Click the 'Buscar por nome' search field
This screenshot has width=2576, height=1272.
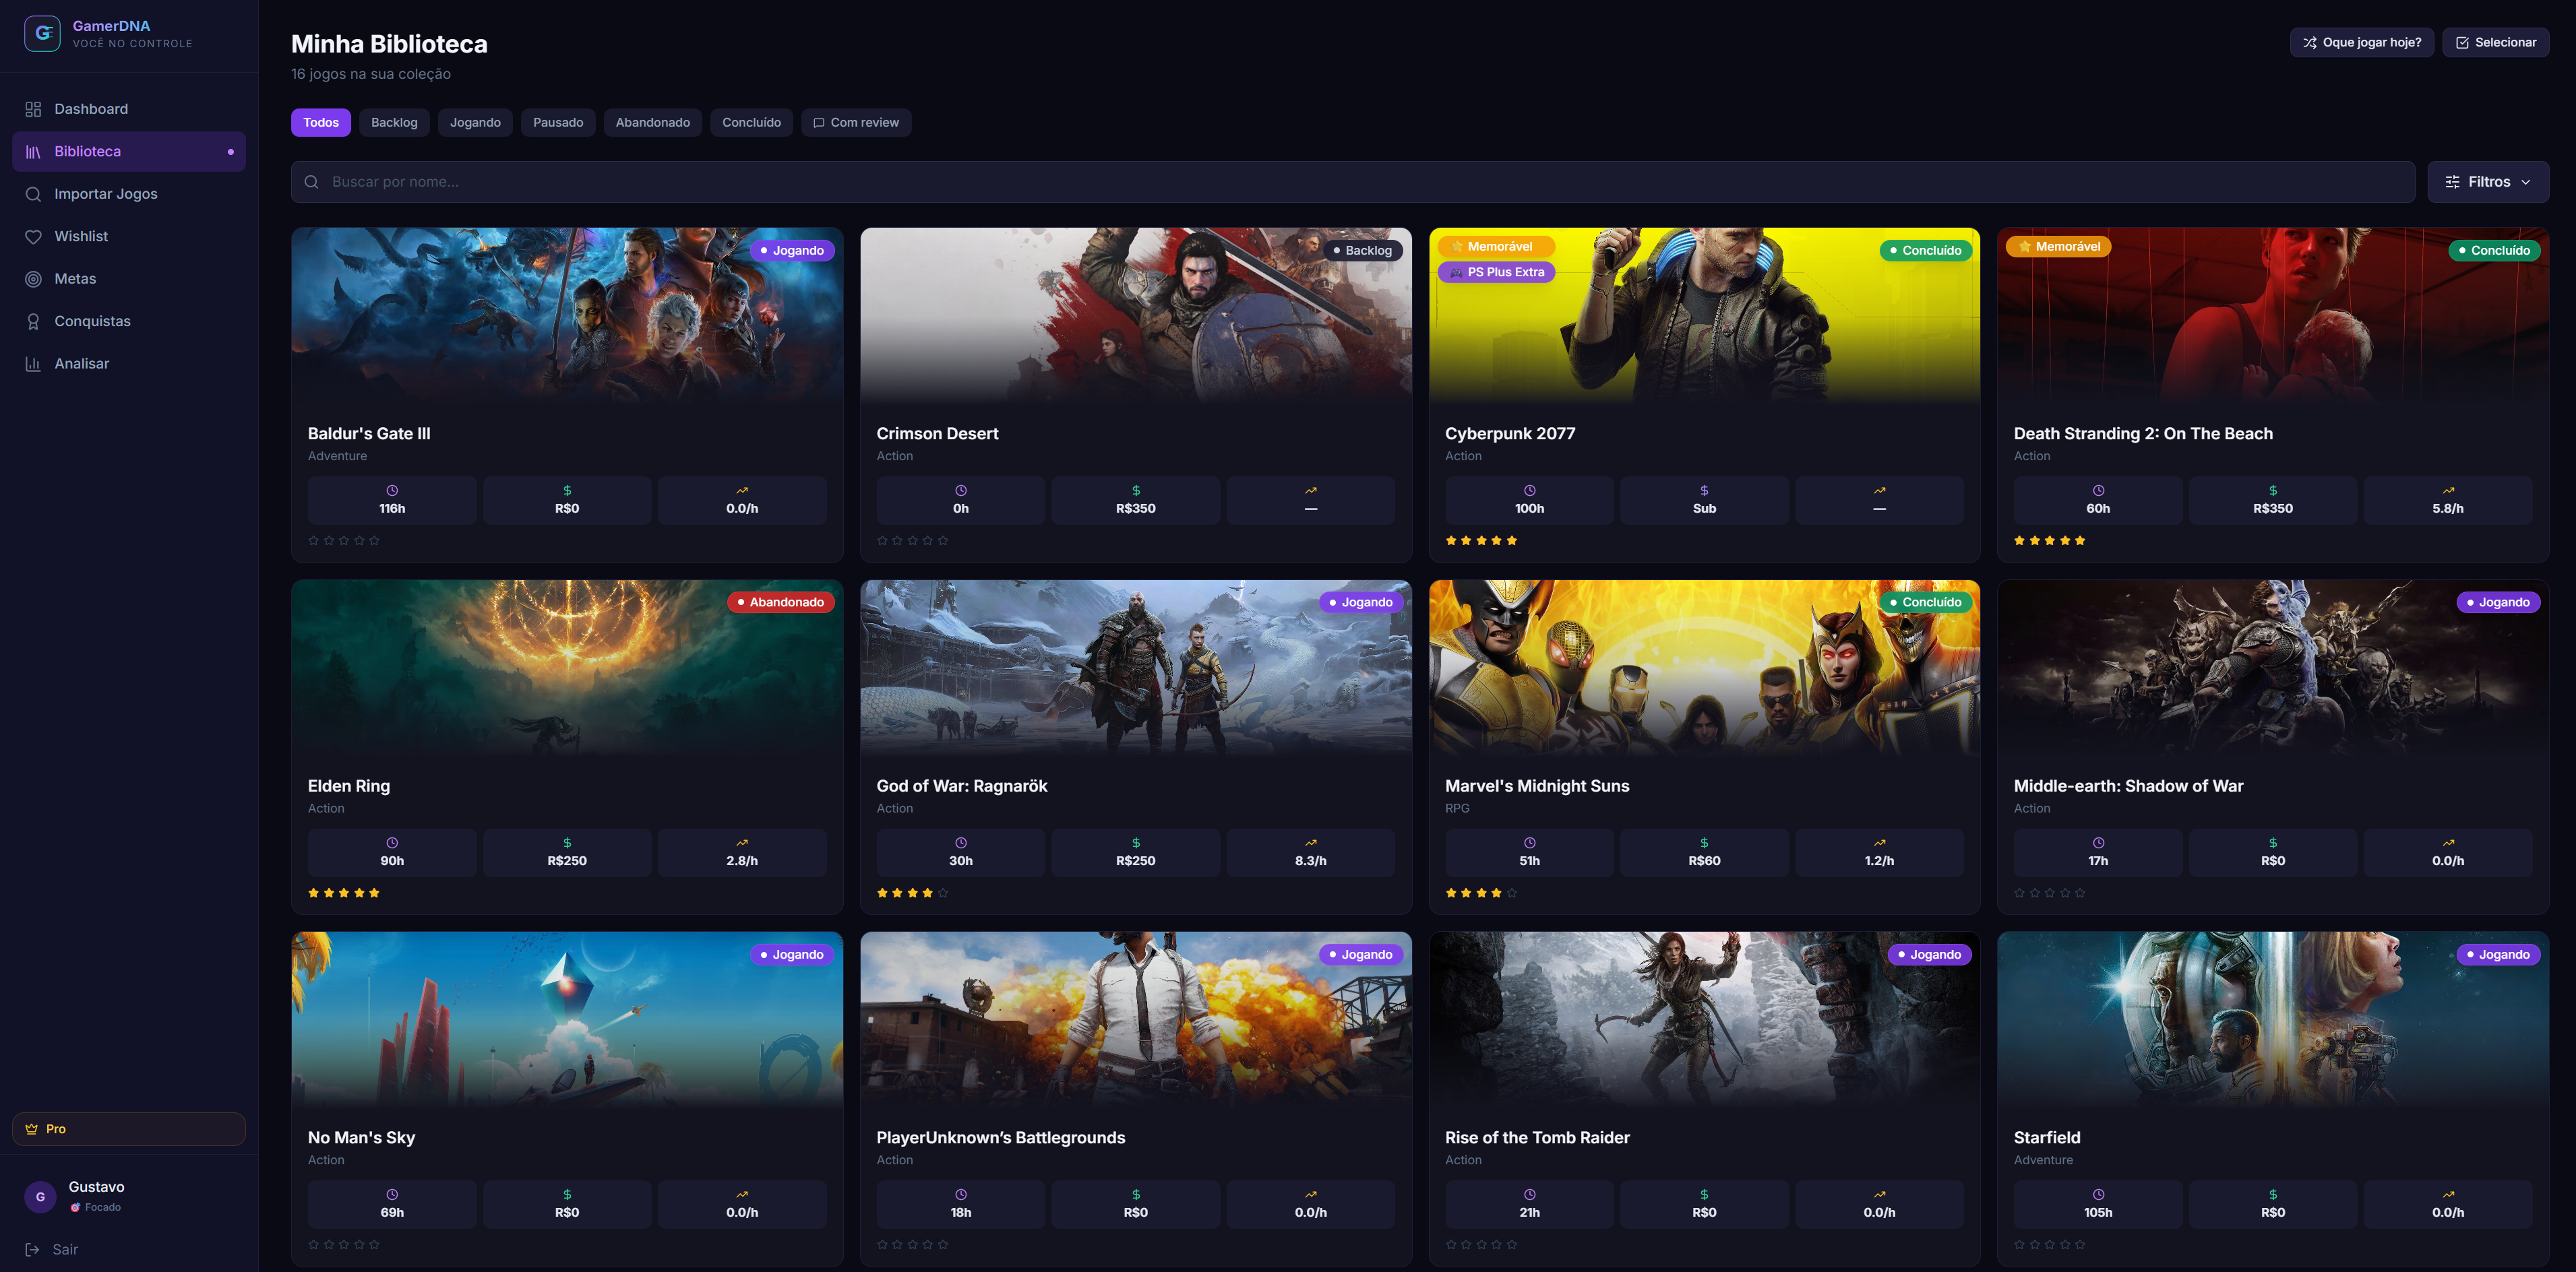pos(1353,182)
